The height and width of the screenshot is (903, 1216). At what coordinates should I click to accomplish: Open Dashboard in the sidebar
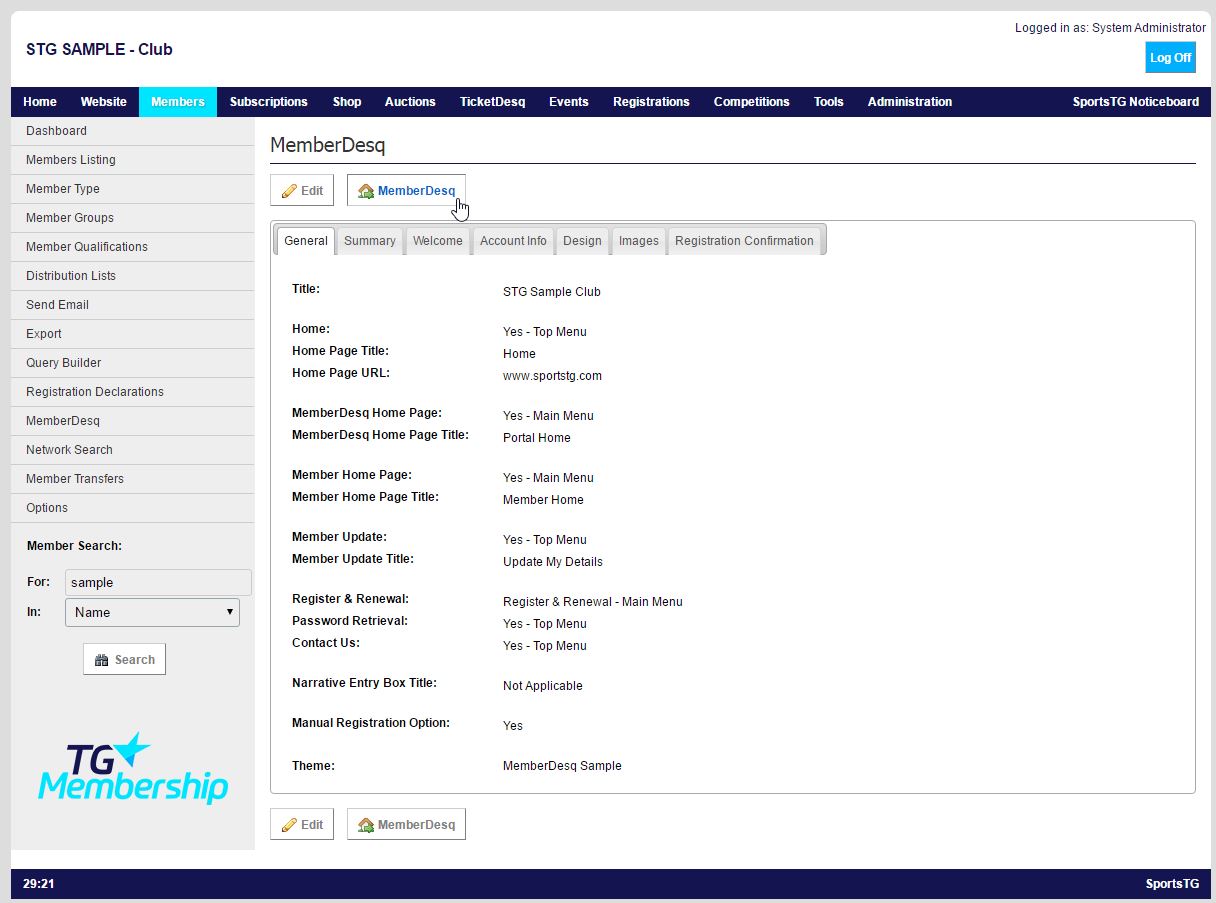(133, 131)
